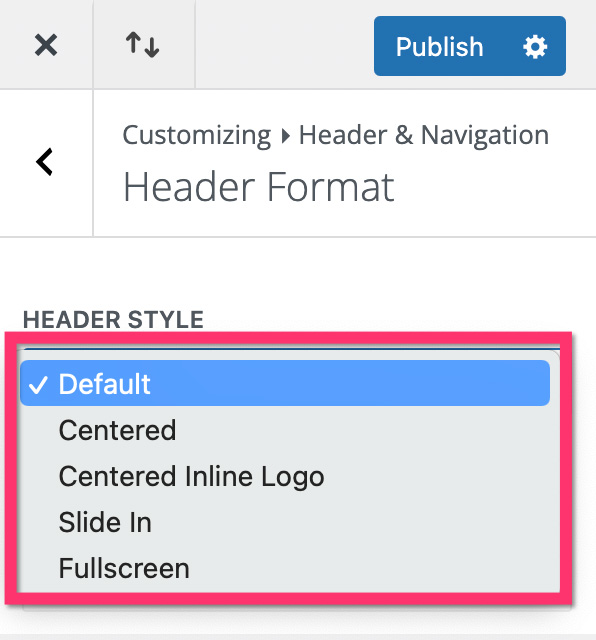Click the checkmark beside Default
Image resolution: width=596 pixels, height=640 pixels.
pyautogui.click(x=38, y=385)
